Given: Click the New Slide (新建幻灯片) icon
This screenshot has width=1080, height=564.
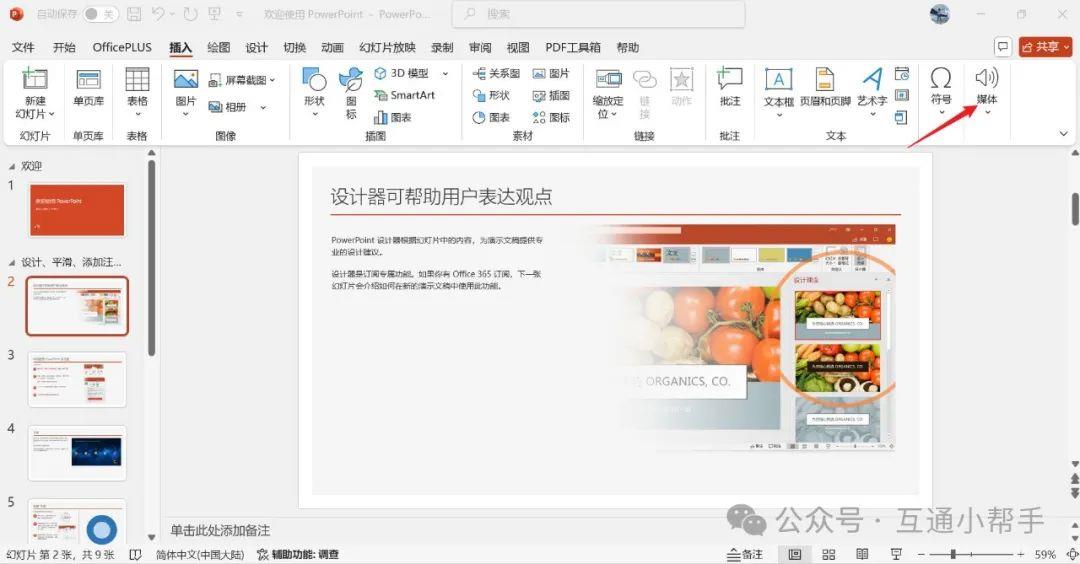Looking at the screenshot, I should coord(34,80).
